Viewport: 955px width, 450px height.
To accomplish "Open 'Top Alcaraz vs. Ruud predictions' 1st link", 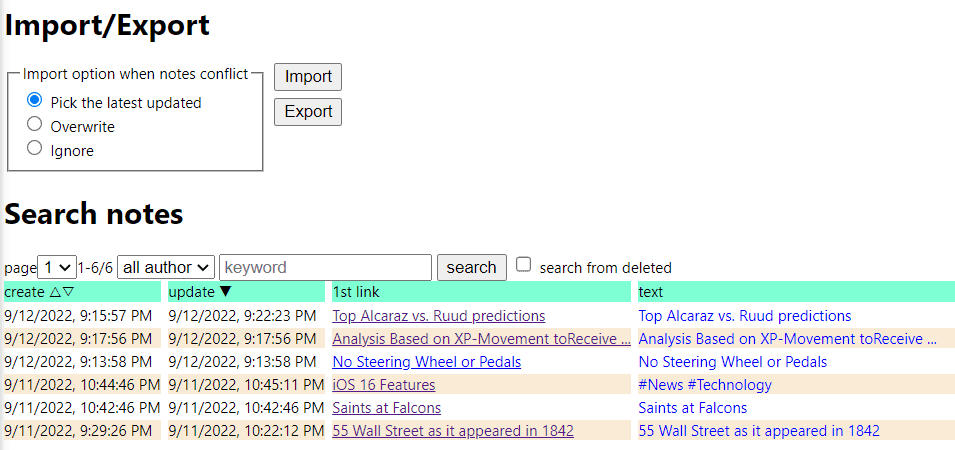I will coord(438,316).
